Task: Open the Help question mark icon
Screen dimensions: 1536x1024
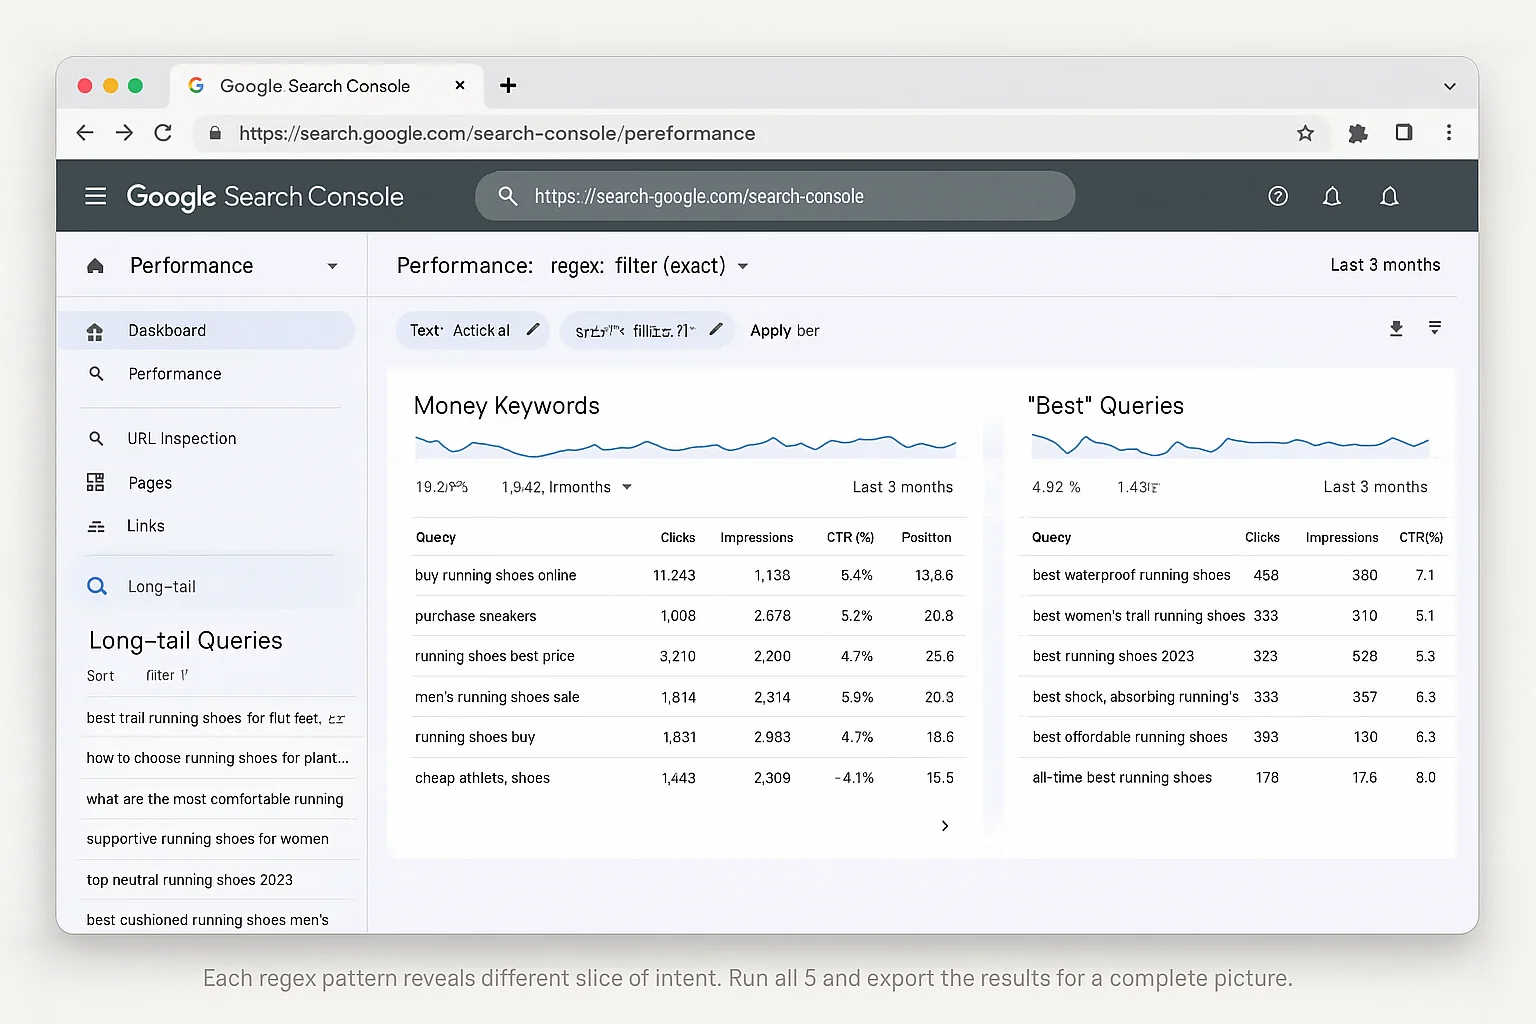Action: pos(1278,196)
